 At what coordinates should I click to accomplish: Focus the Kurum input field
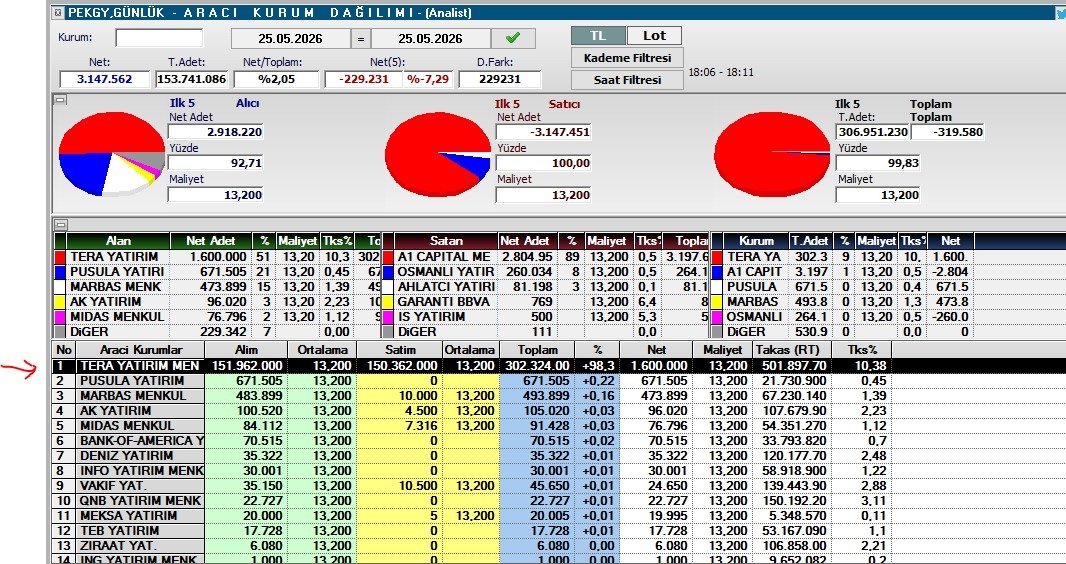pyautogui.click(x=159, y=38)
